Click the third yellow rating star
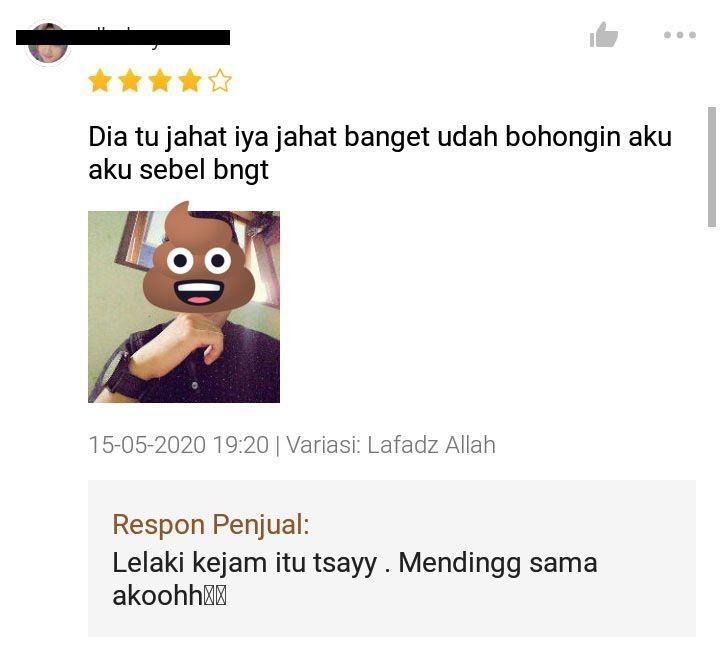 point(160,81)
